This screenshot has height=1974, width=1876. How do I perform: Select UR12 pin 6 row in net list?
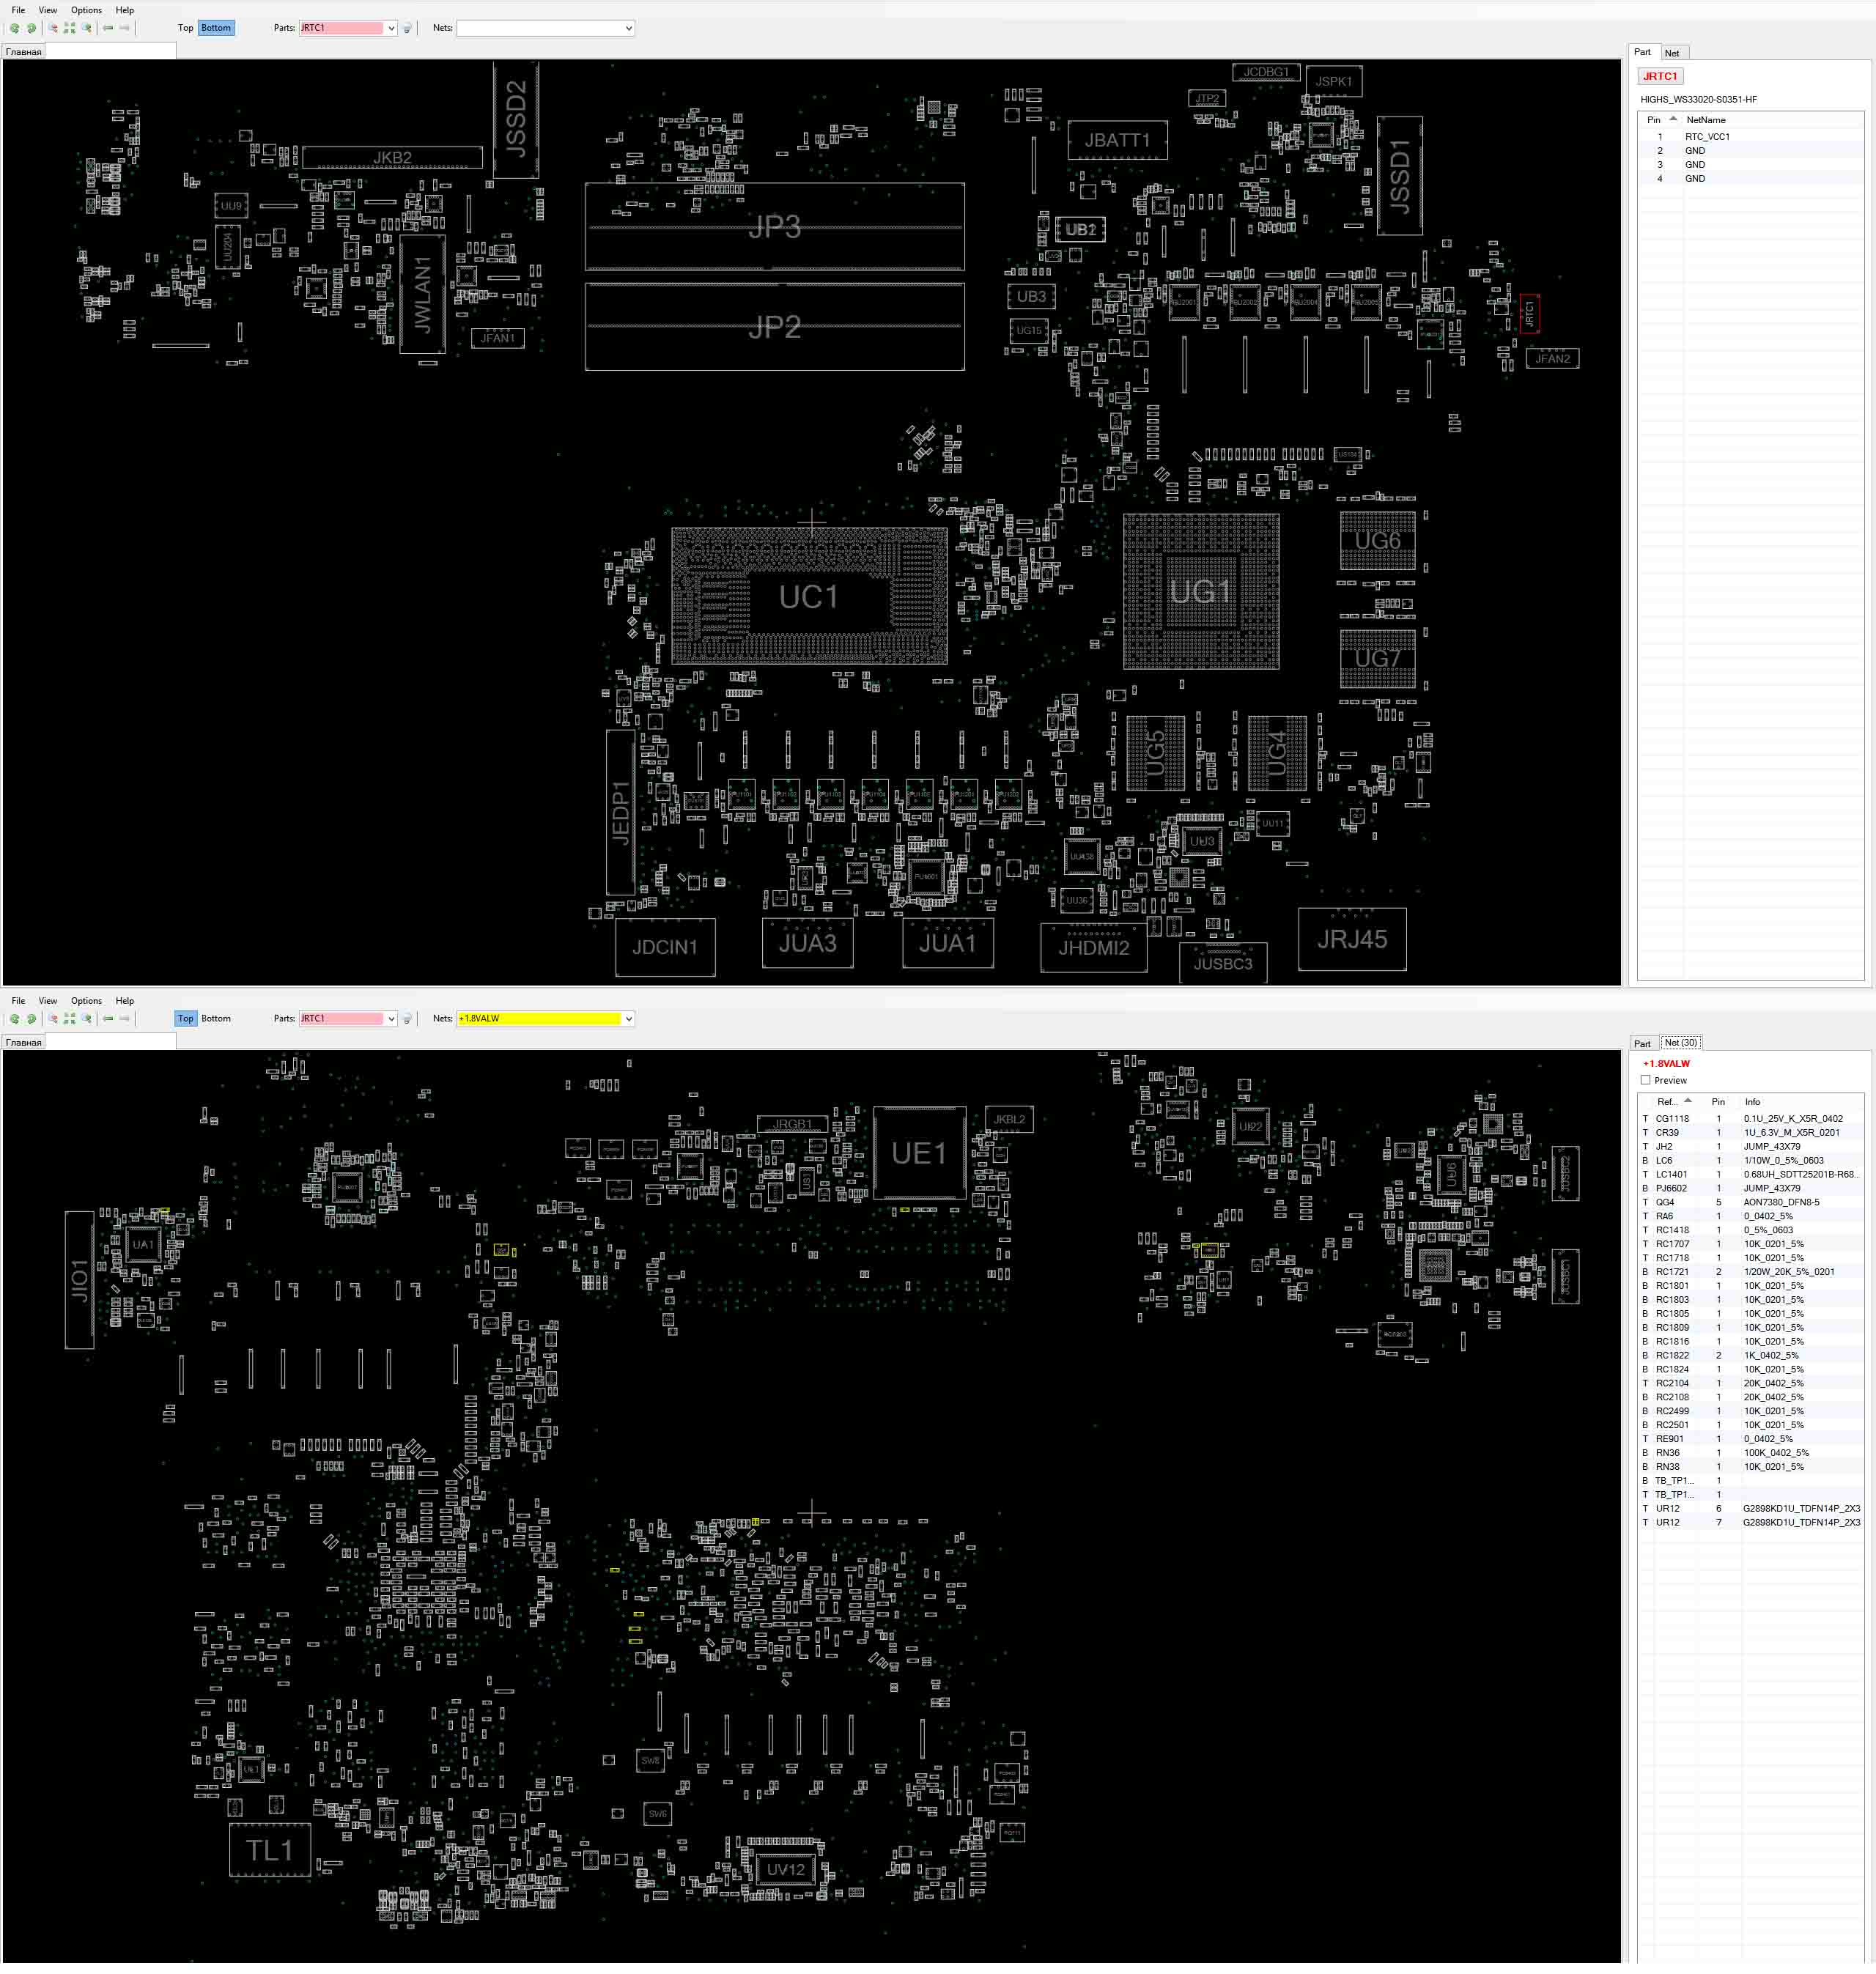1751,1508
